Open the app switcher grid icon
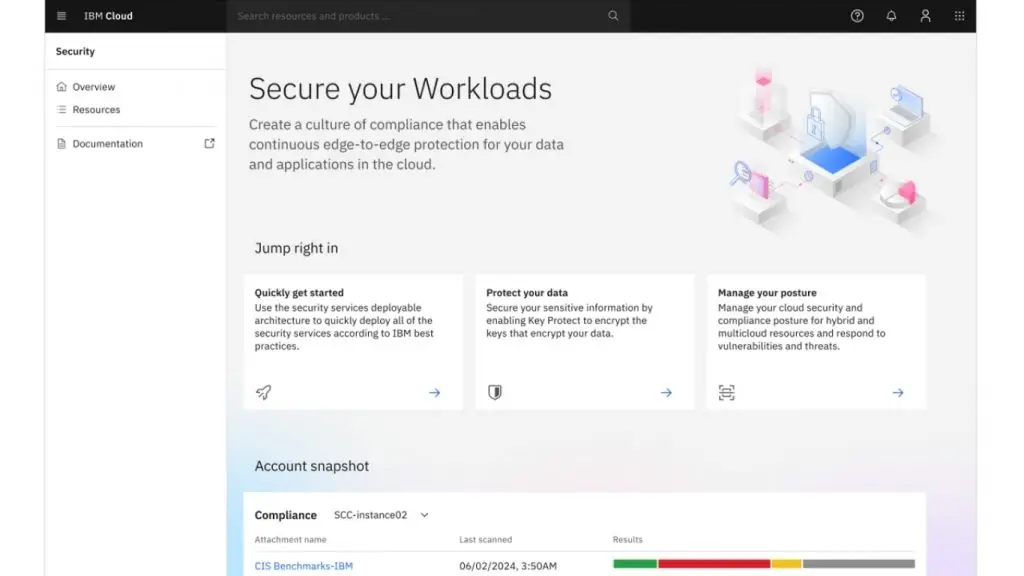Screen dimensions: 1024x576 pyautogui.click(x=959, y=16)
